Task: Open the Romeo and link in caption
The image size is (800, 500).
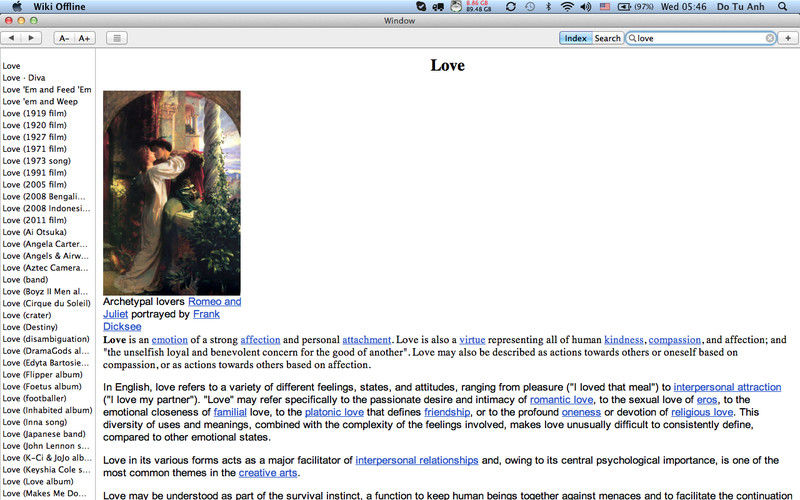Action: tap(214, 302)
